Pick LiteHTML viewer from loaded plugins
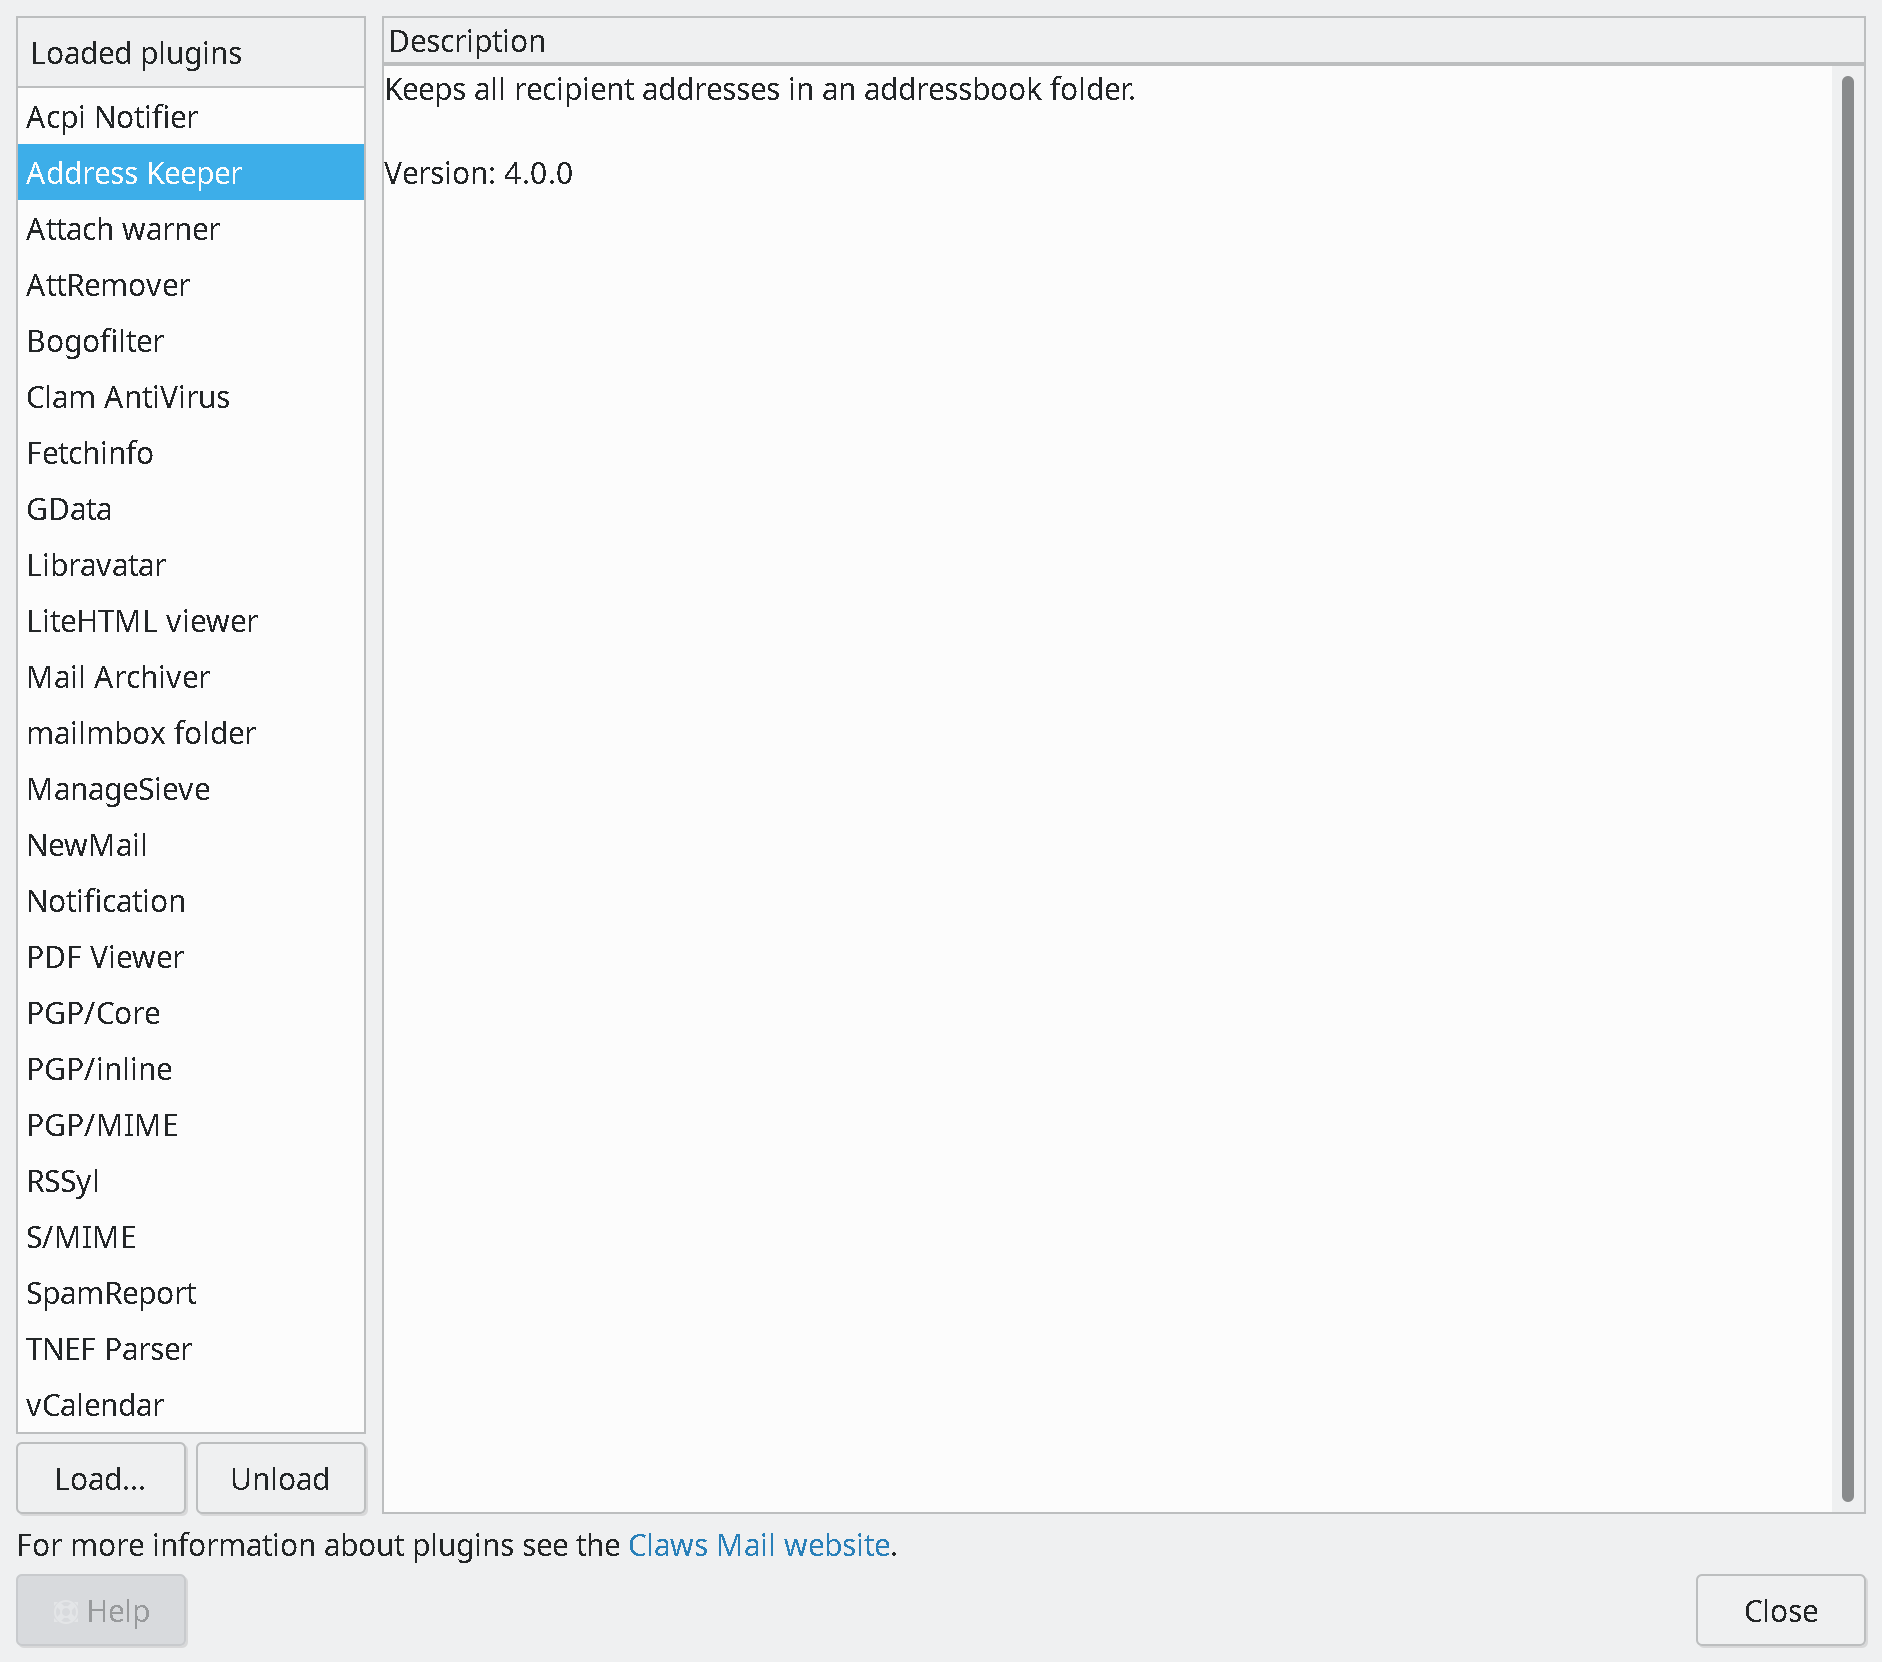 coord(142,621)
